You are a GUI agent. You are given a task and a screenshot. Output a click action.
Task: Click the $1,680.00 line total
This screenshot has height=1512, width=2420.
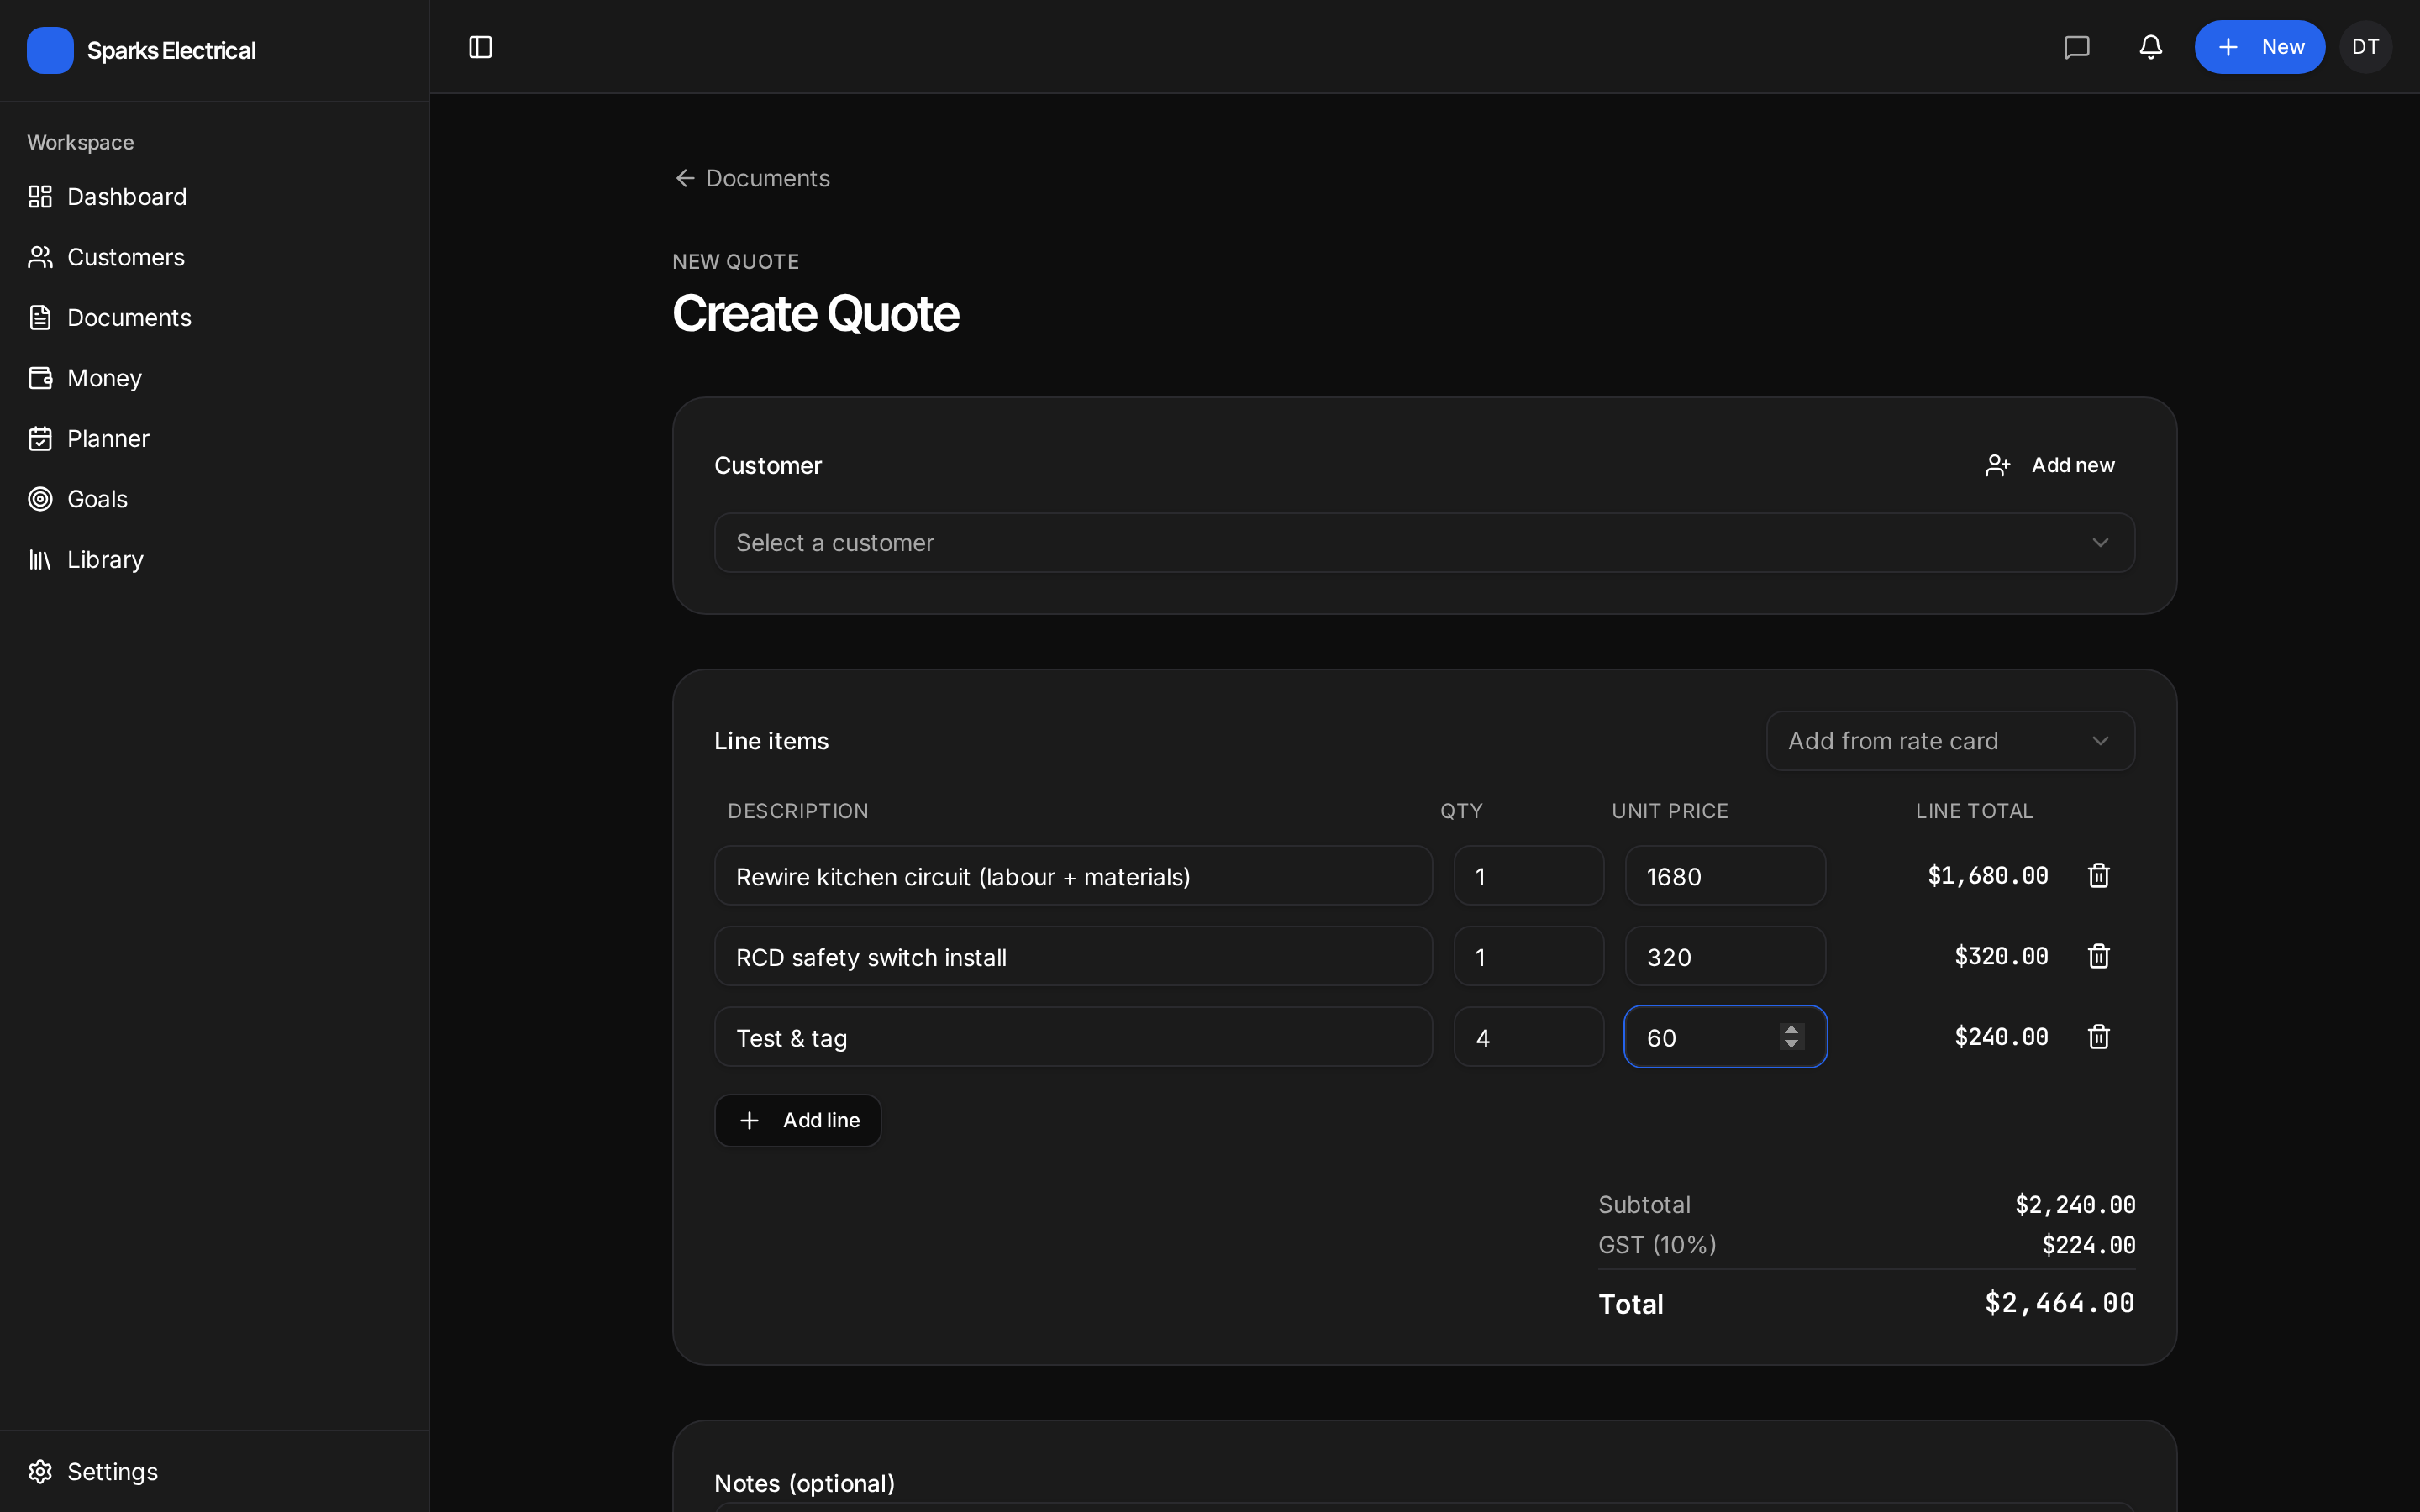coord(1988,876)
